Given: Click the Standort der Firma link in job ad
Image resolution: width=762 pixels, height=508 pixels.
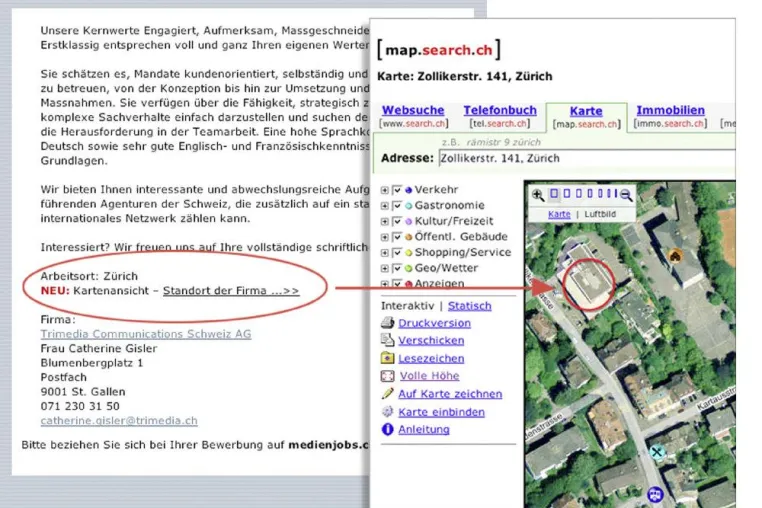Looking at the screenshot, I should tap(231, 291).
